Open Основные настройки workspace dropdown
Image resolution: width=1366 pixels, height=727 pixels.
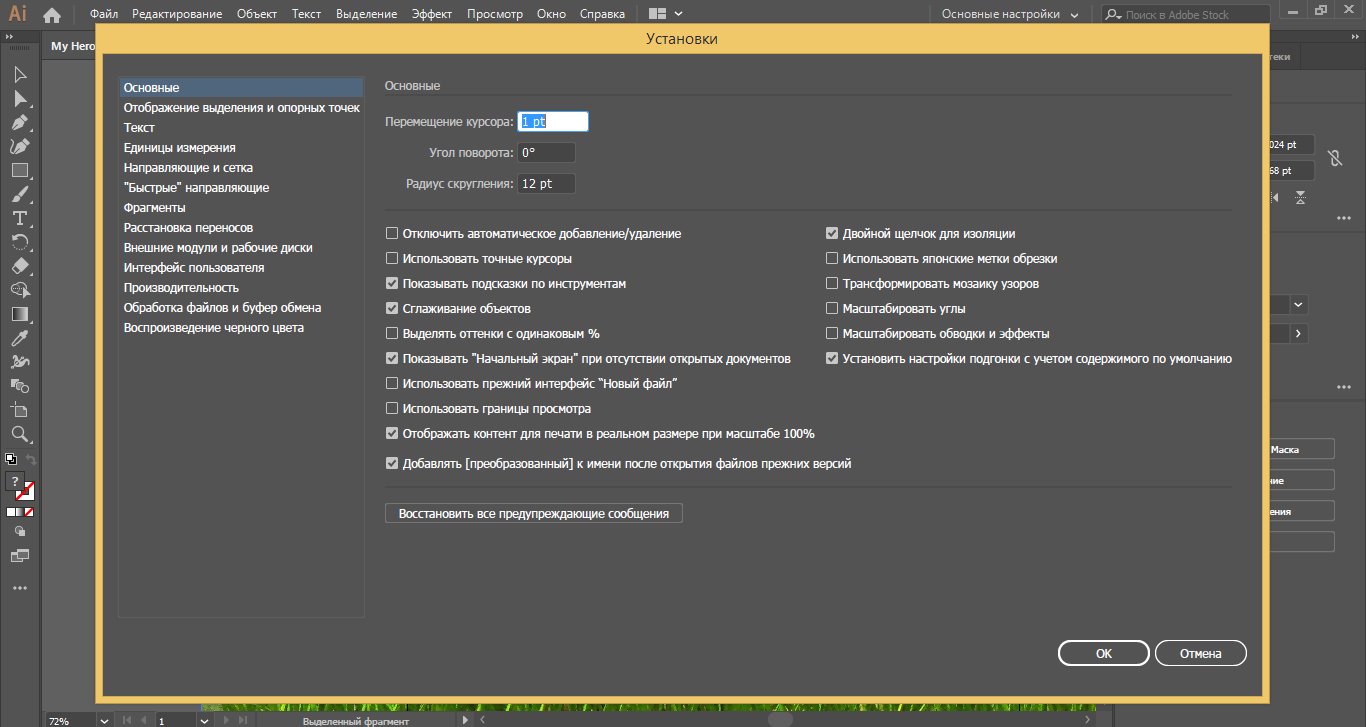[x=1010, y=14]
